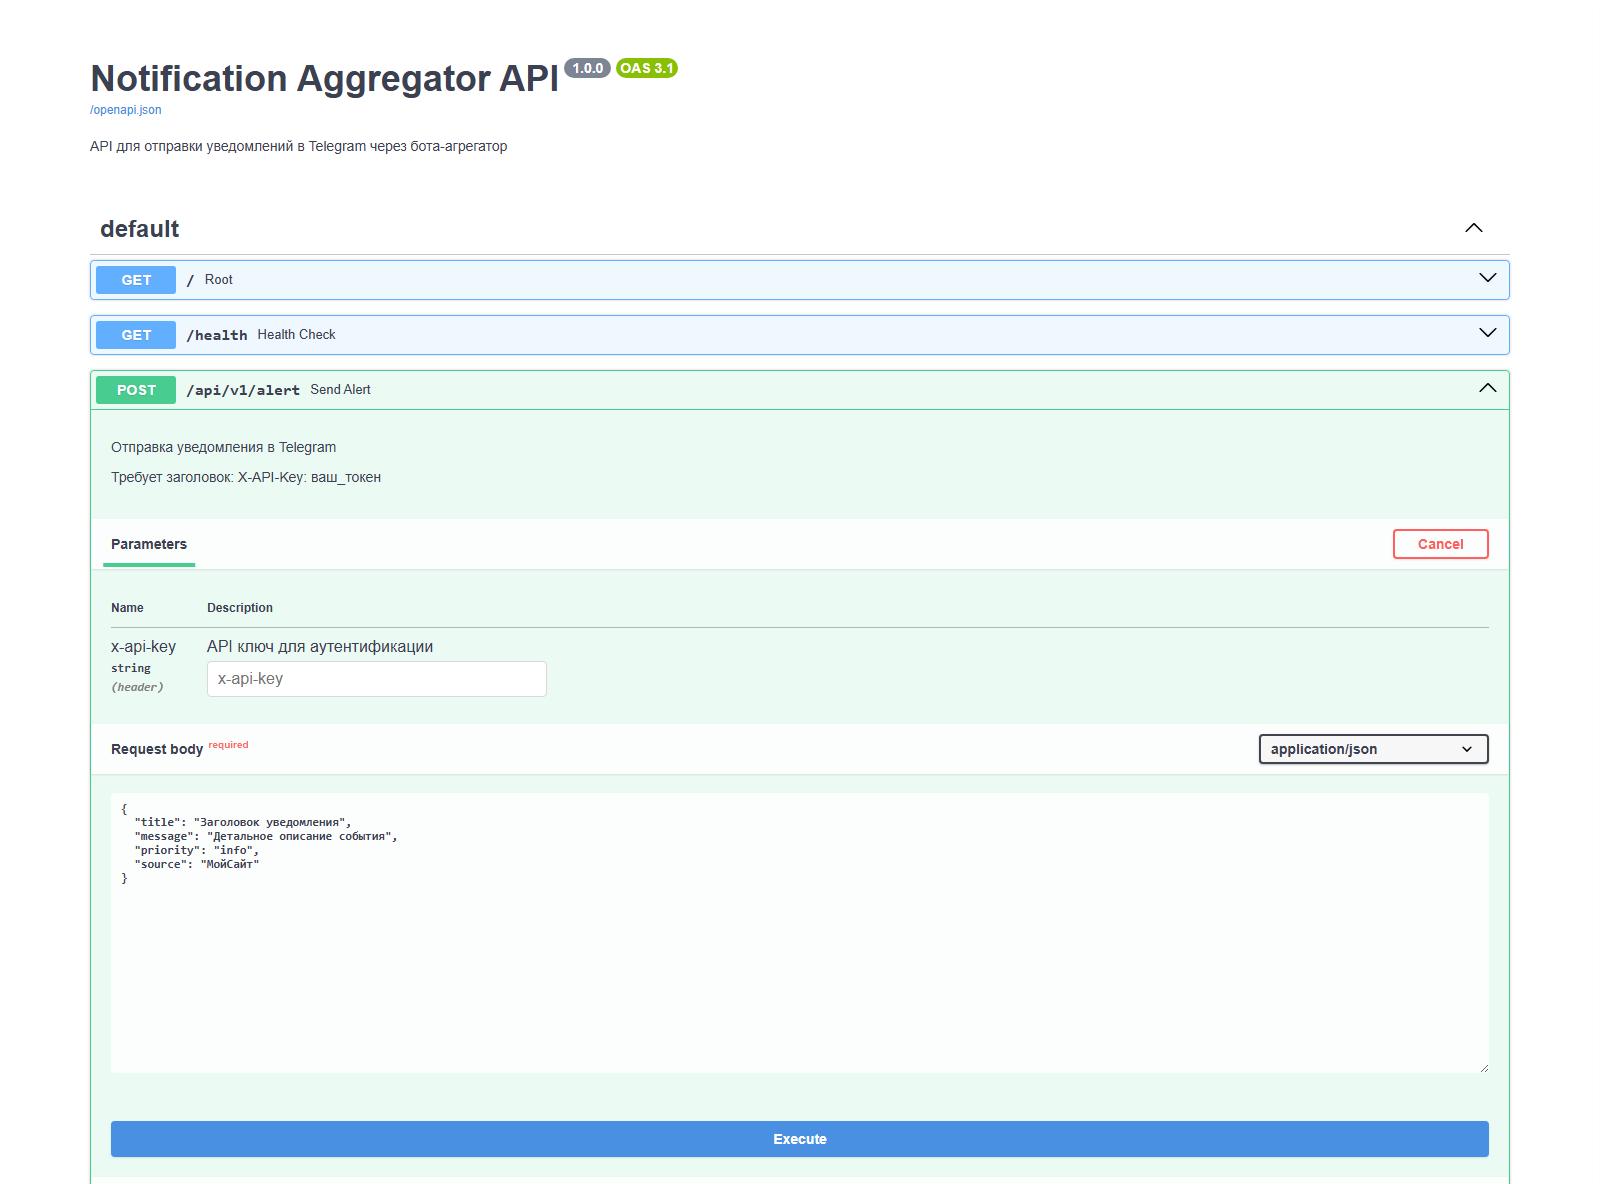This screenshot has width=1600, height=1184.
Task: Click inside the x-api-key input field
Action: point(376,679)
